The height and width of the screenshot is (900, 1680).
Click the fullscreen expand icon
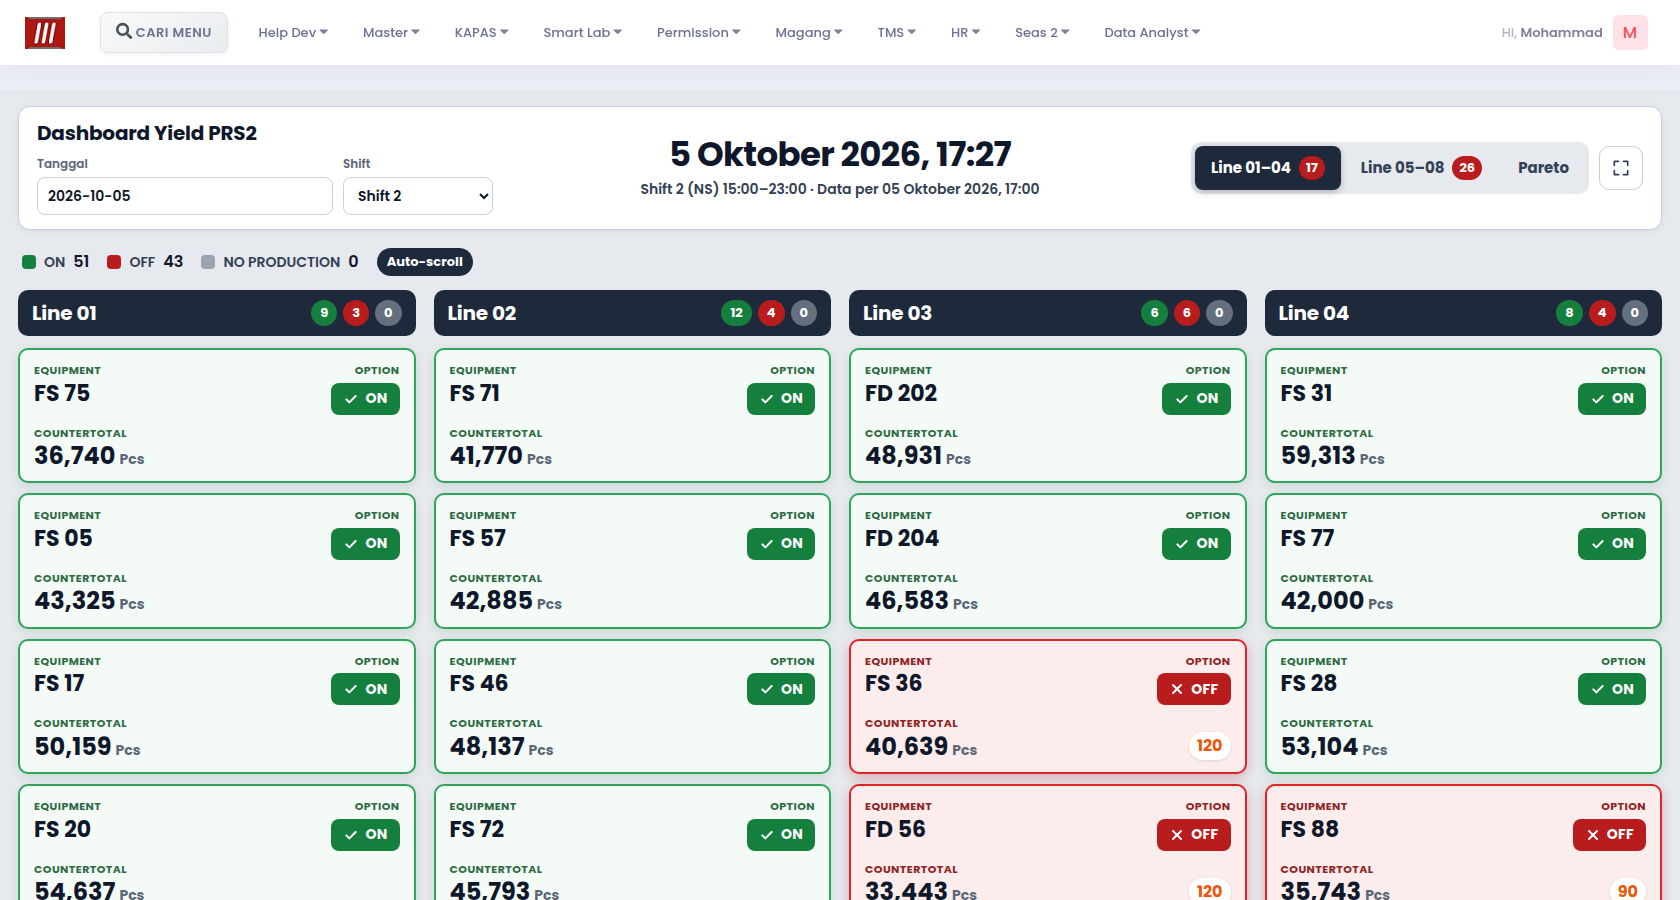tap(1621, 168)
